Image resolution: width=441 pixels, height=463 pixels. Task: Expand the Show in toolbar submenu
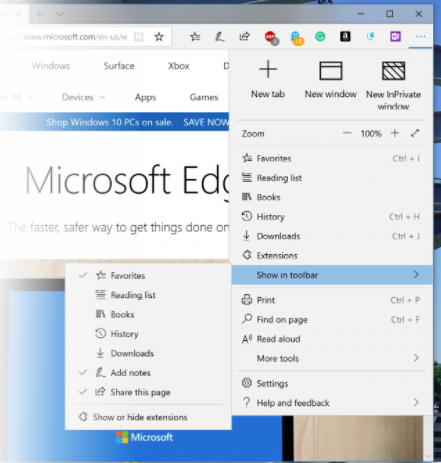pyautogui.click(x=332, y=275)
